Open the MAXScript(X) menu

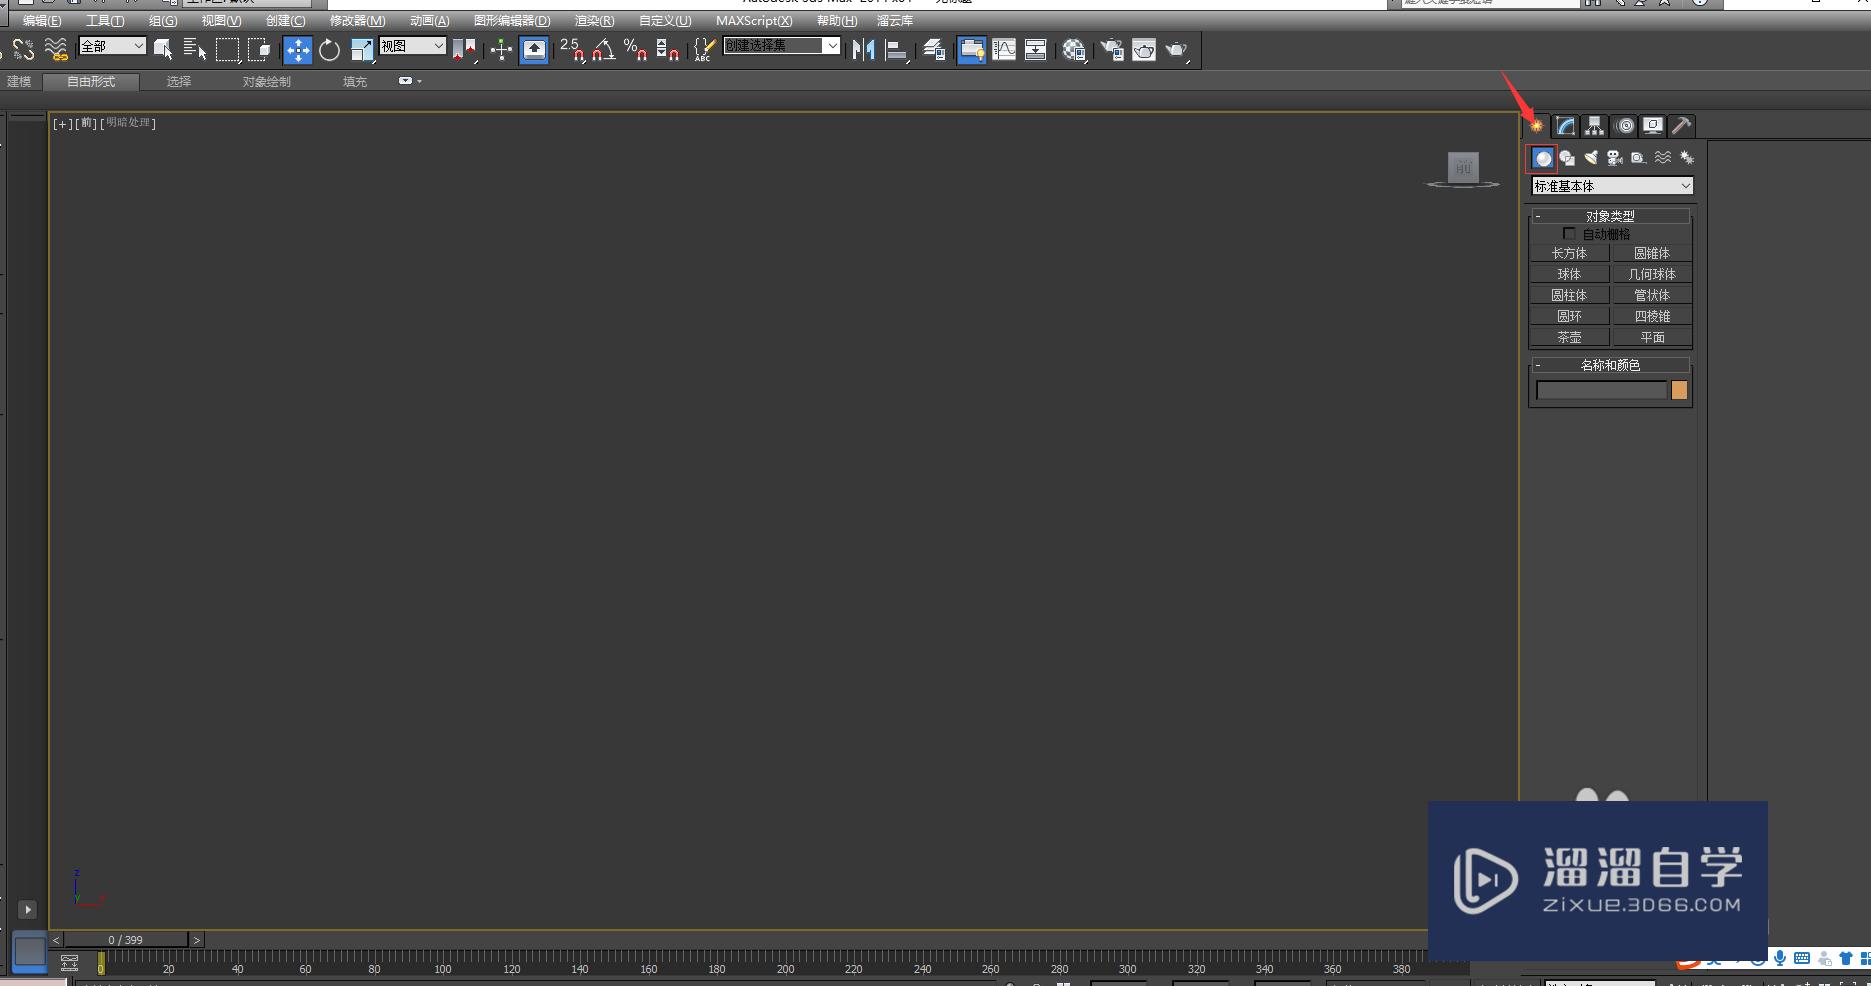coord(754,21)
